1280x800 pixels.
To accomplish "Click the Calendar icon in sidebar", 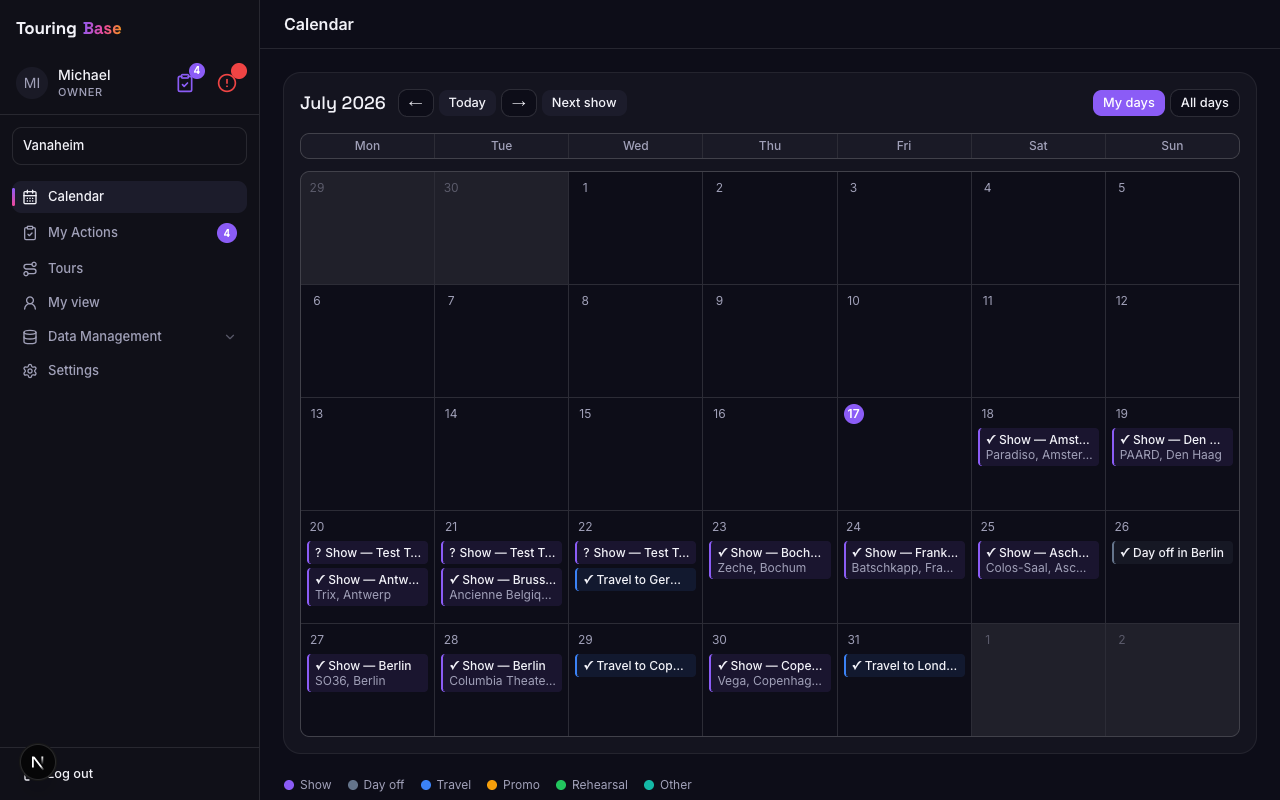I will click(x=30, y=197).
